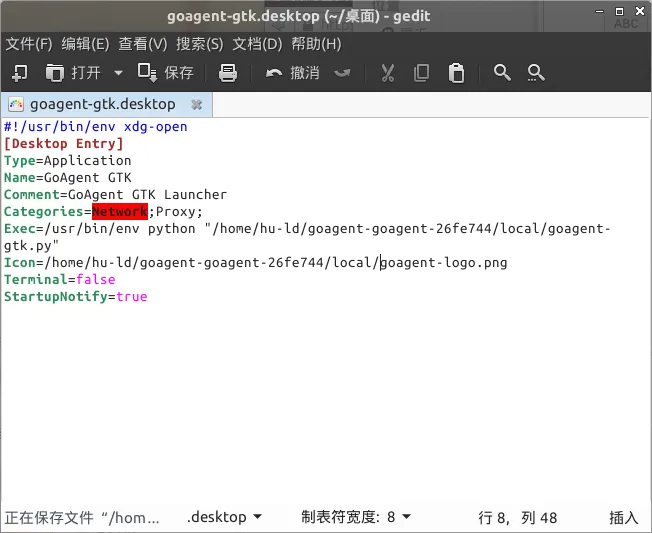652x533 pixels.
Task: Click the 行 8, 列 48 cursor position
Action: click(517, 518)
